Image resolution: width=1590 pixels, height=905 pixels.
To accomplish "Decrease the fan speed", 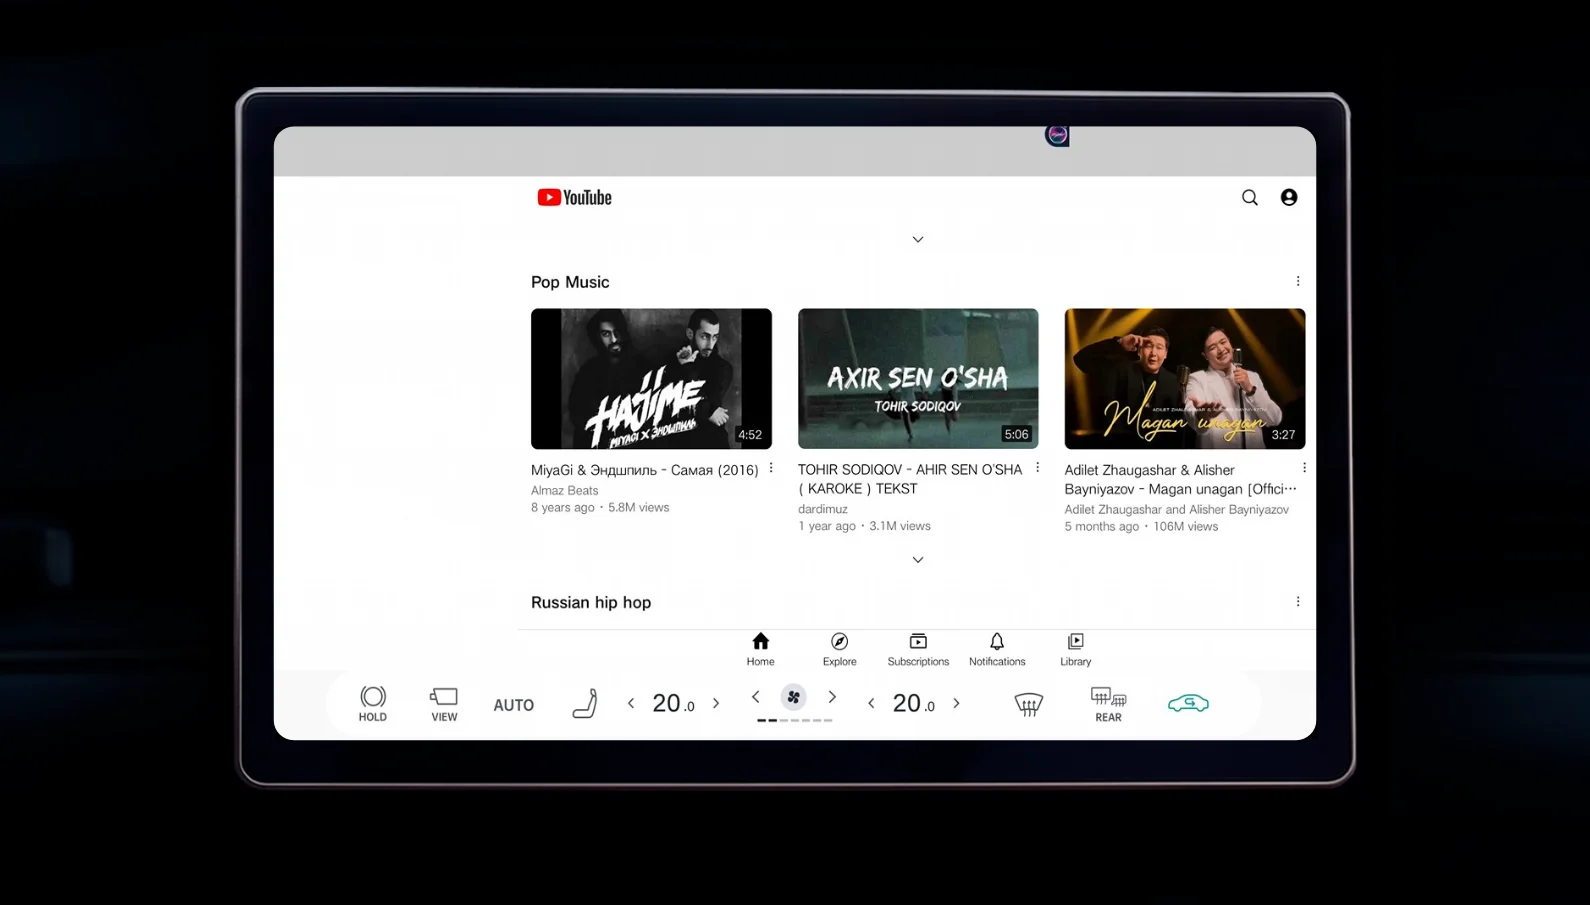I will click(756, 697).
